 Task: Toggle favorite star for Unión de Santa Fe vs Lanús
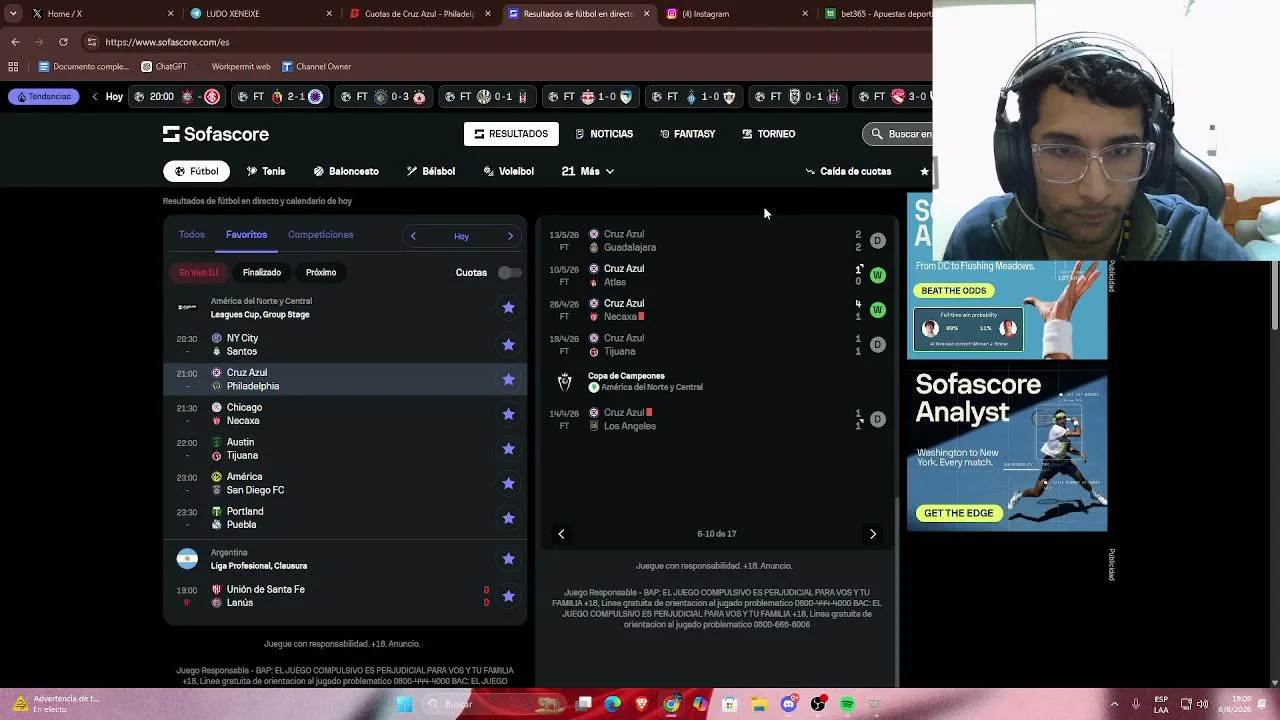pos(509,596)
